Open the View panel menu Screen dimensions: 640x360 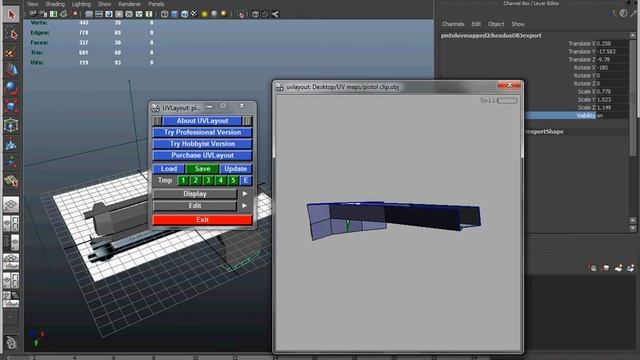(x=33, y=4)
